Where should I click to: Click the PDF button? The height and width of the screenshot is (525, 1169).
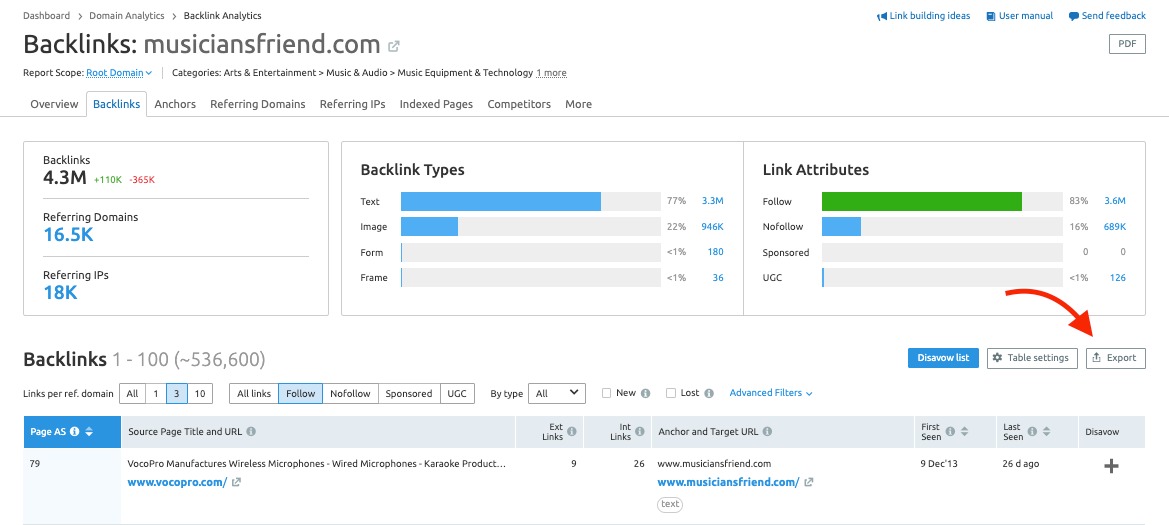(1127, 44)
